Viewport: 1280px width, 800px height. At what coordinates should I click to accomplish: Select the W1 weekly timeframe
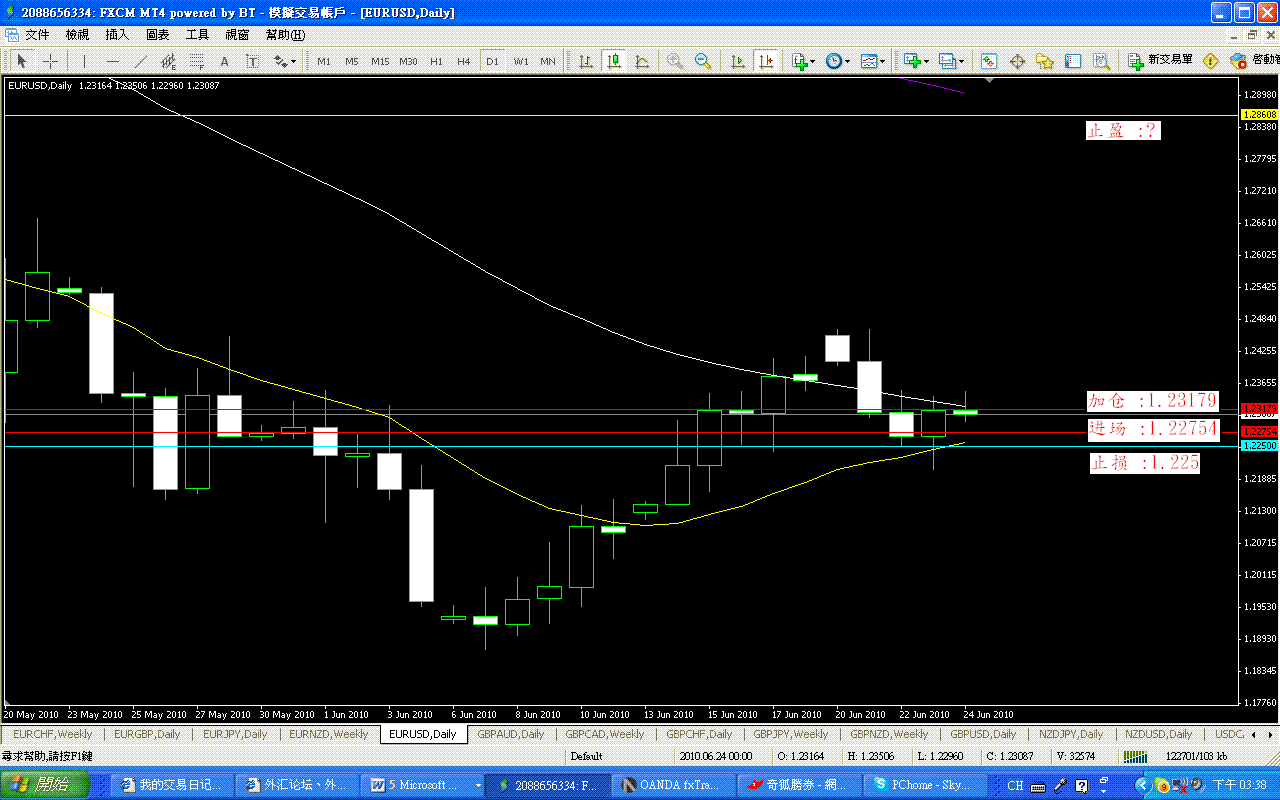pos(520,61)
